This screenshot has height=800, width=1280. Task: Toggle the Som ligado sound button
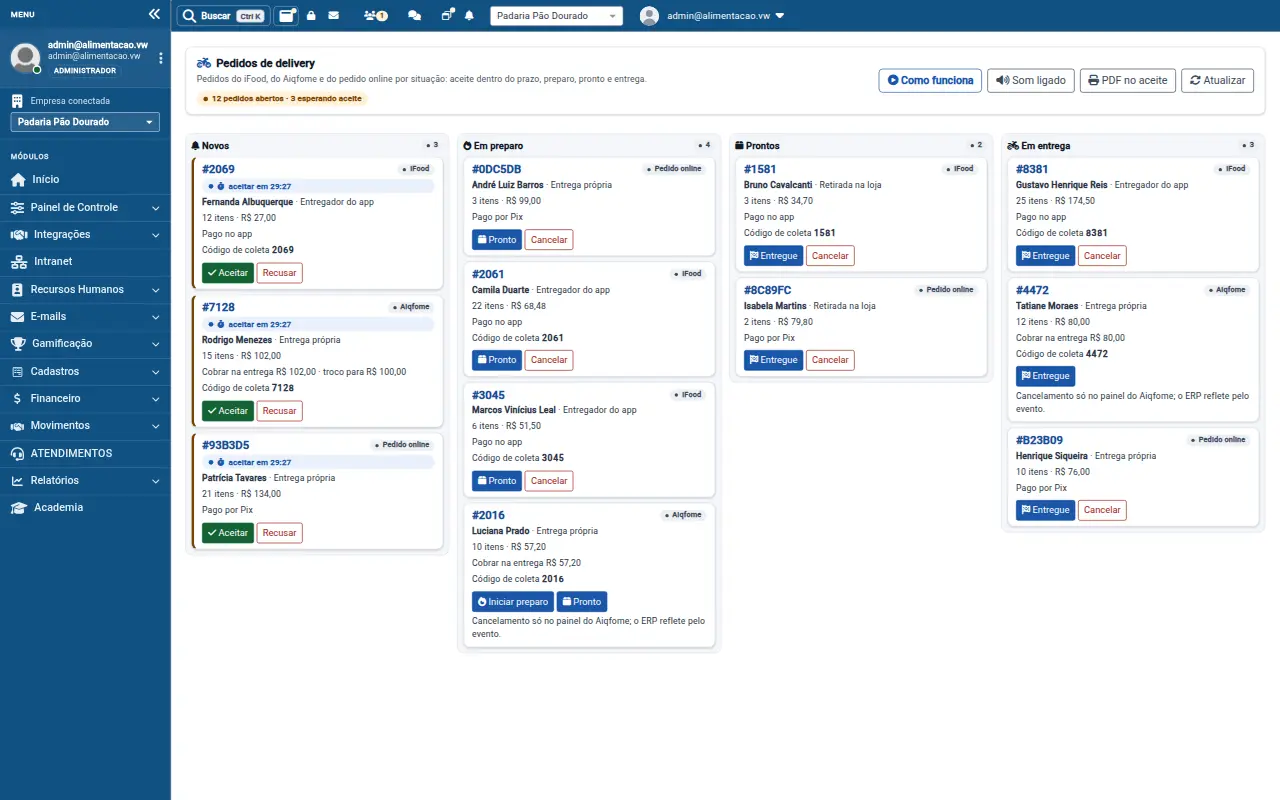click(x=1031, y=80)
